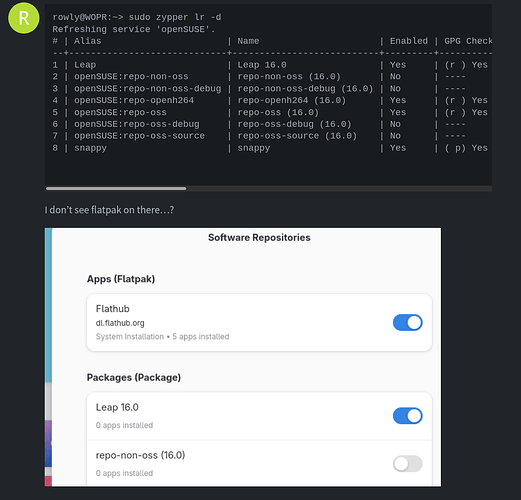Click the 'dl.flathub.org' address text
521x500 pixels.
pyautogui.click(x=120, y=323)
